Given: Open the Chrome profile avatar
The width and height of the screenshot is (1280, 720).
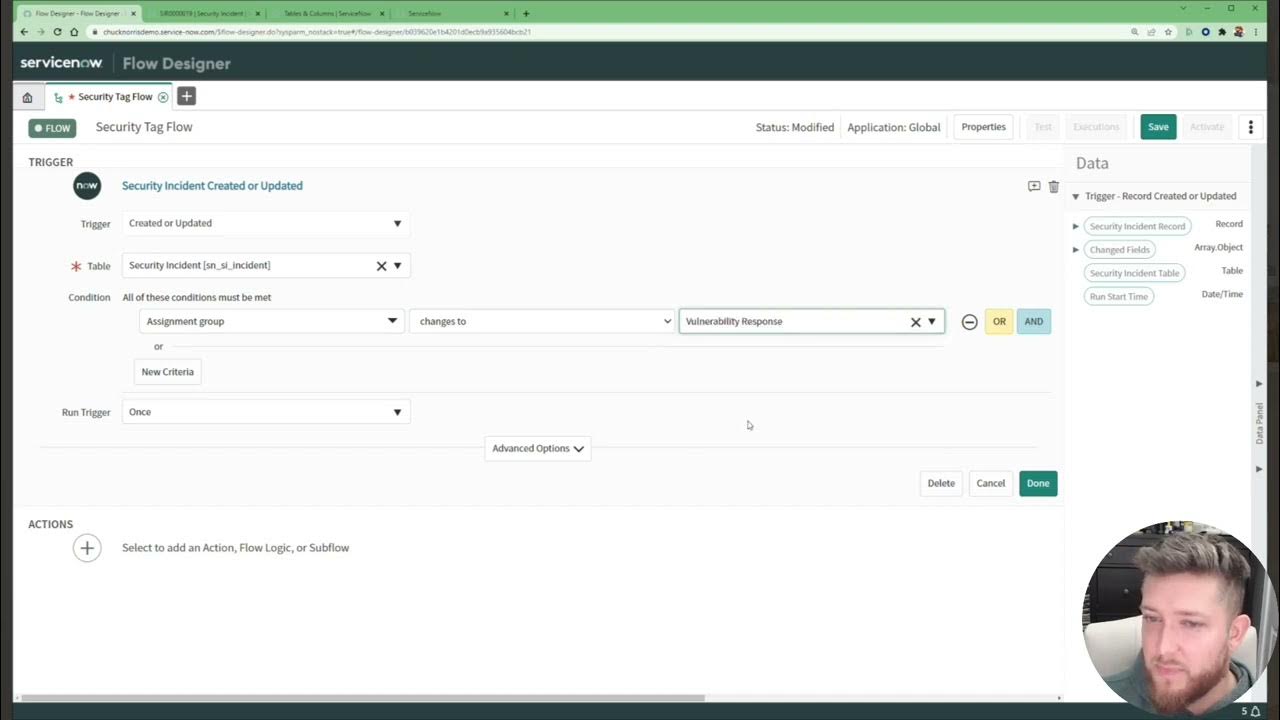Looking at the screenshot, I should tap(1238, 32).
